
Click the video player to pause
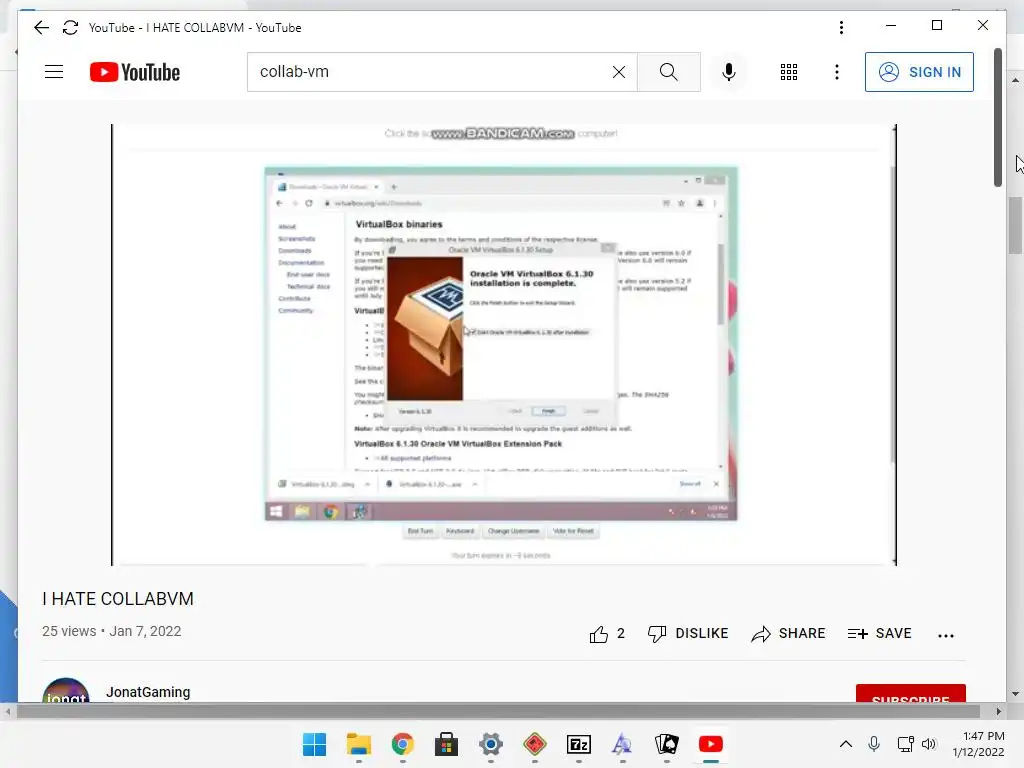coord(504,345)
